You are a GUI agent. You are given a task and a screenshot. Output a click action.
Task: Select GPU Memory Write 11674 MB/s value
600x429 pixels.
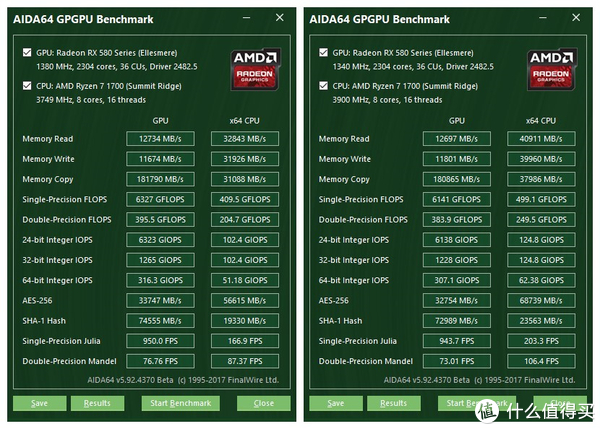[160, 159]
